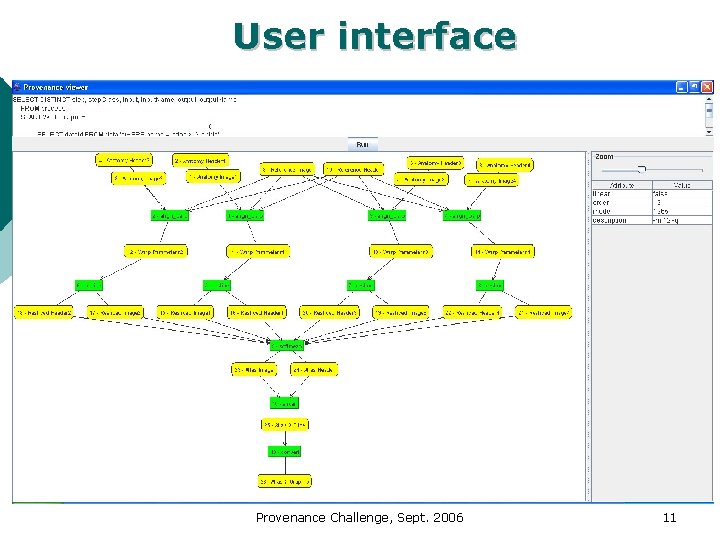Select the Warp Parameters4 node
Screen dimensions: 720x540
[x=503, y=252]
